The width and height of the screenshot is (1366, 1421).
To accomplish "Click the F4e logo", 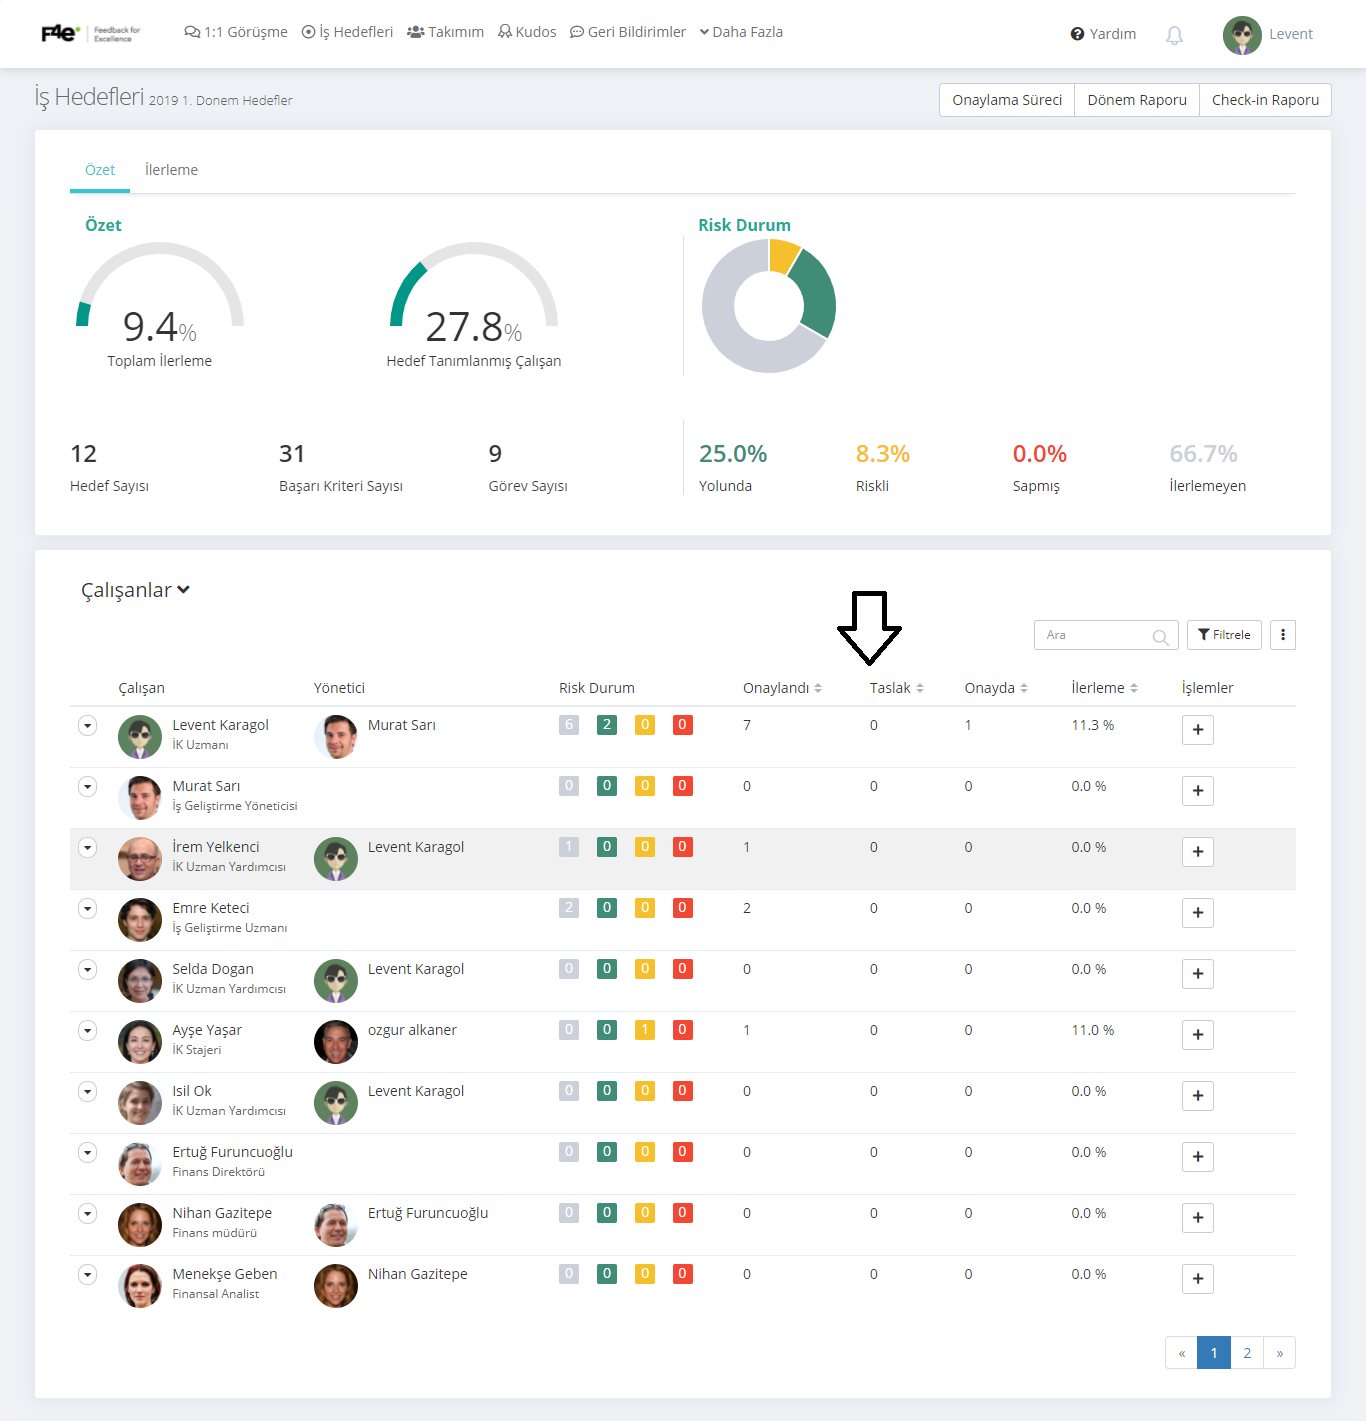I will [91, 33].
